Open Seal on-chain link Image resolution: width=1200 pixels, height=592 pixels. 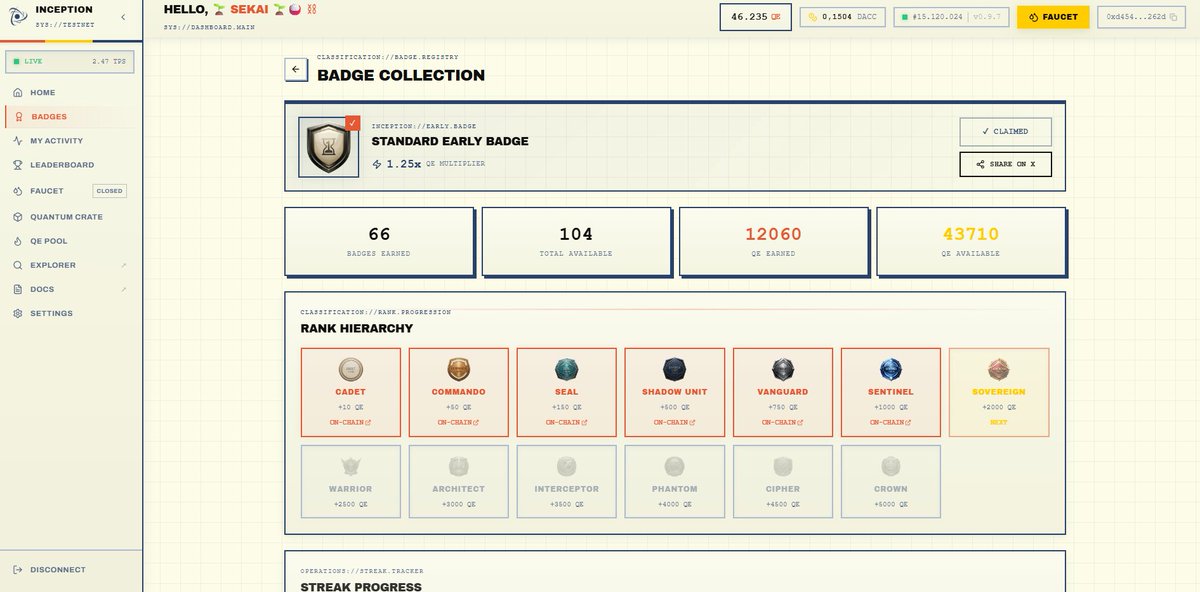click(567, 422)
